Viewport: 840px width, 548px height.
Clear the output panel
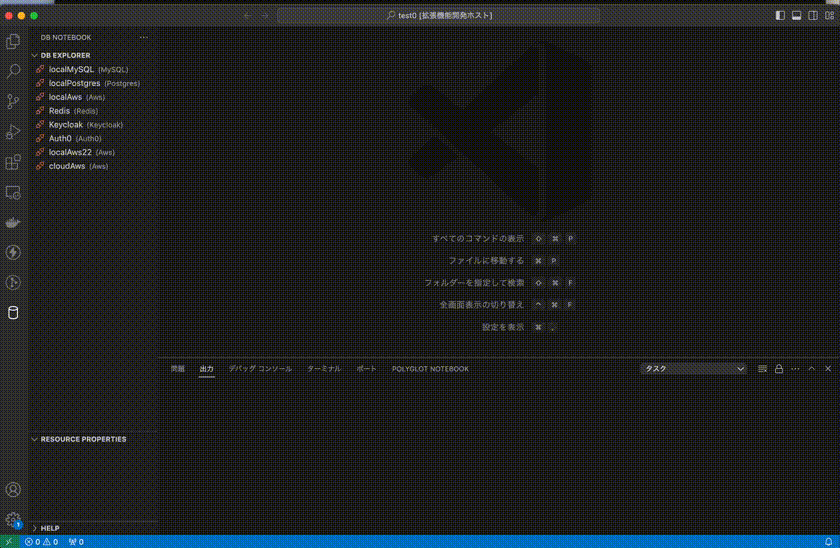click(762, 369)
